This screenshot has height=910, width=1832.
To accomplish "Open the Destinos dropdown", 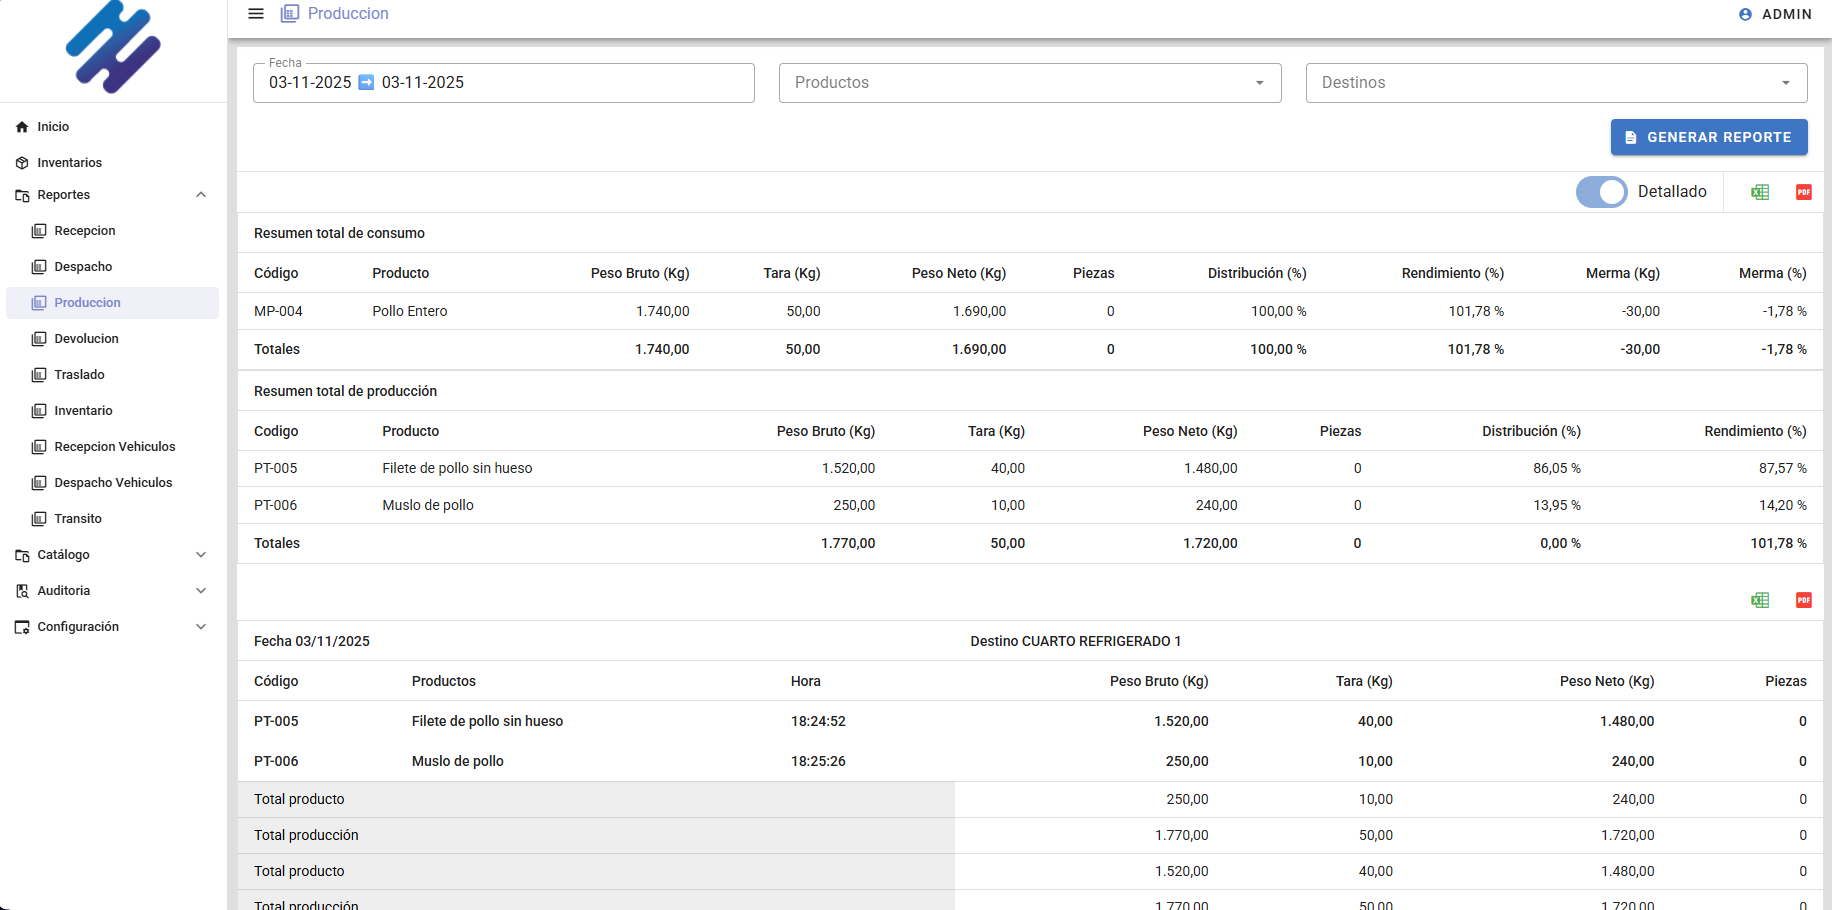I will pyautogui.click(x=1555, y=83).
